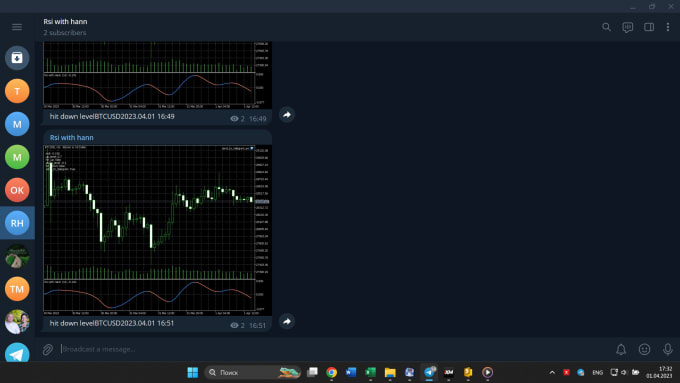Forward the 16:49 BTCUSD message
The image size is (680, 383).
(287, 115)
